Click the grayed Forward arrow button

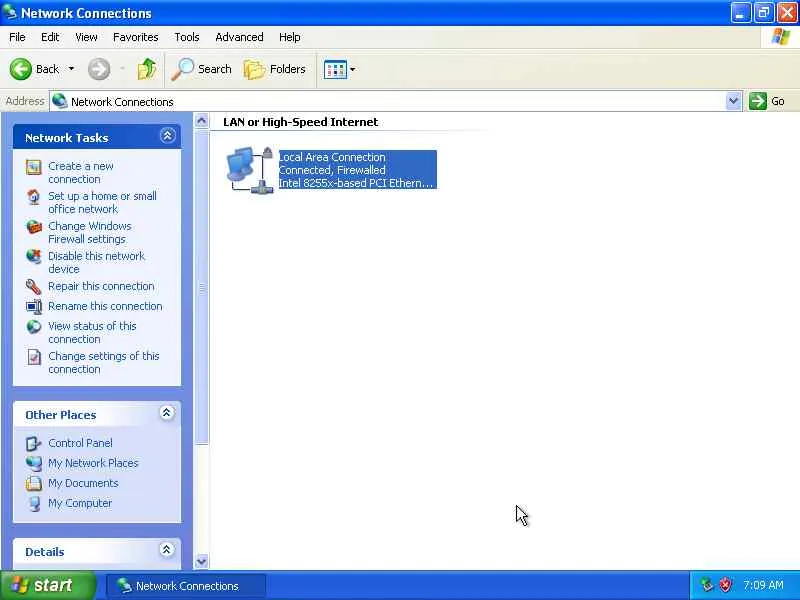pyautogui.click(x=98, y=69)
